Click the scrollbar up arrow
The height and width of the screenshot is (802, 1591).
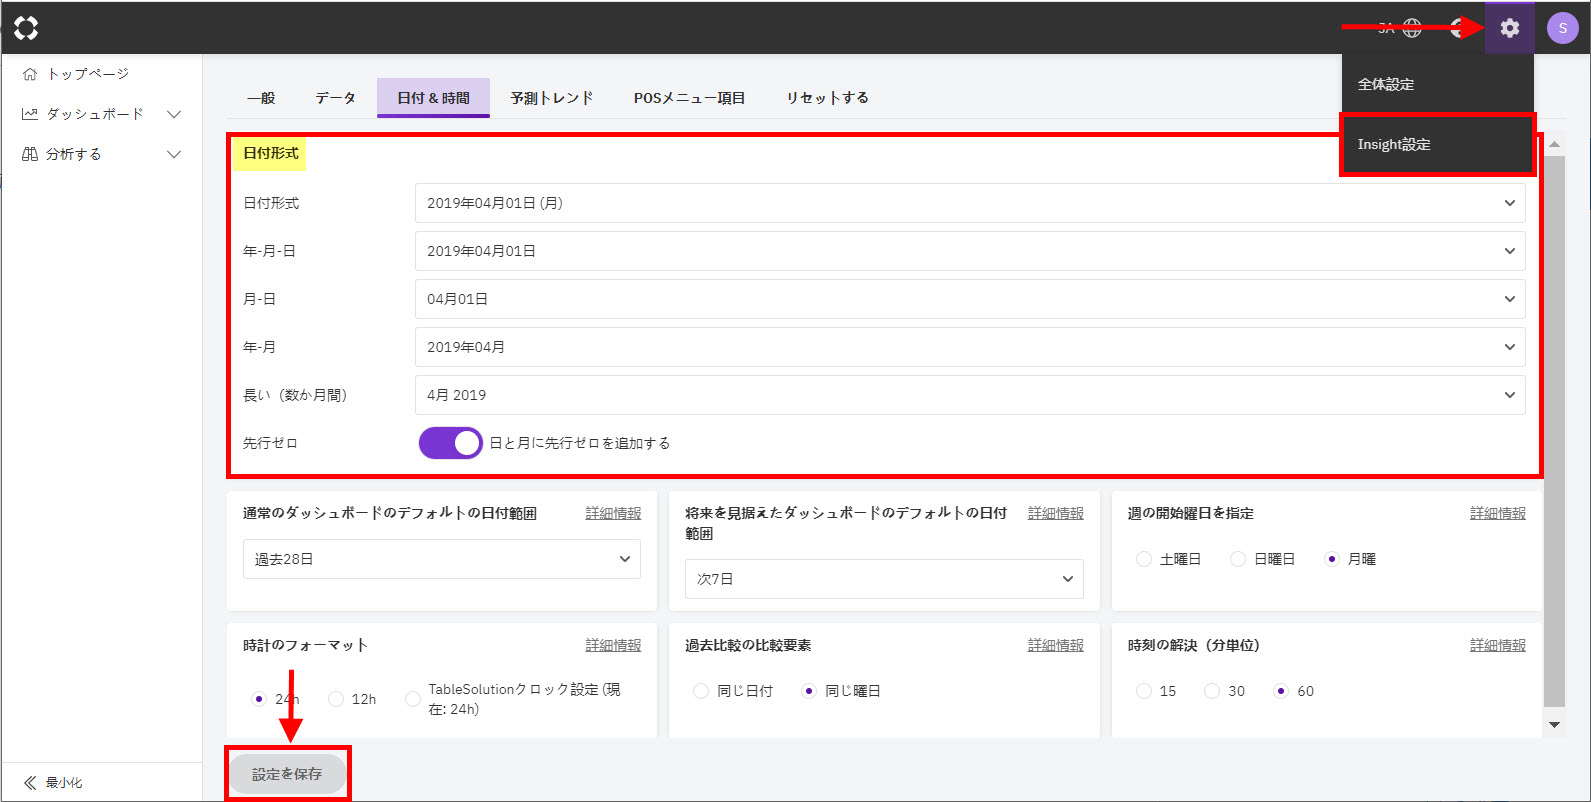1554,145
